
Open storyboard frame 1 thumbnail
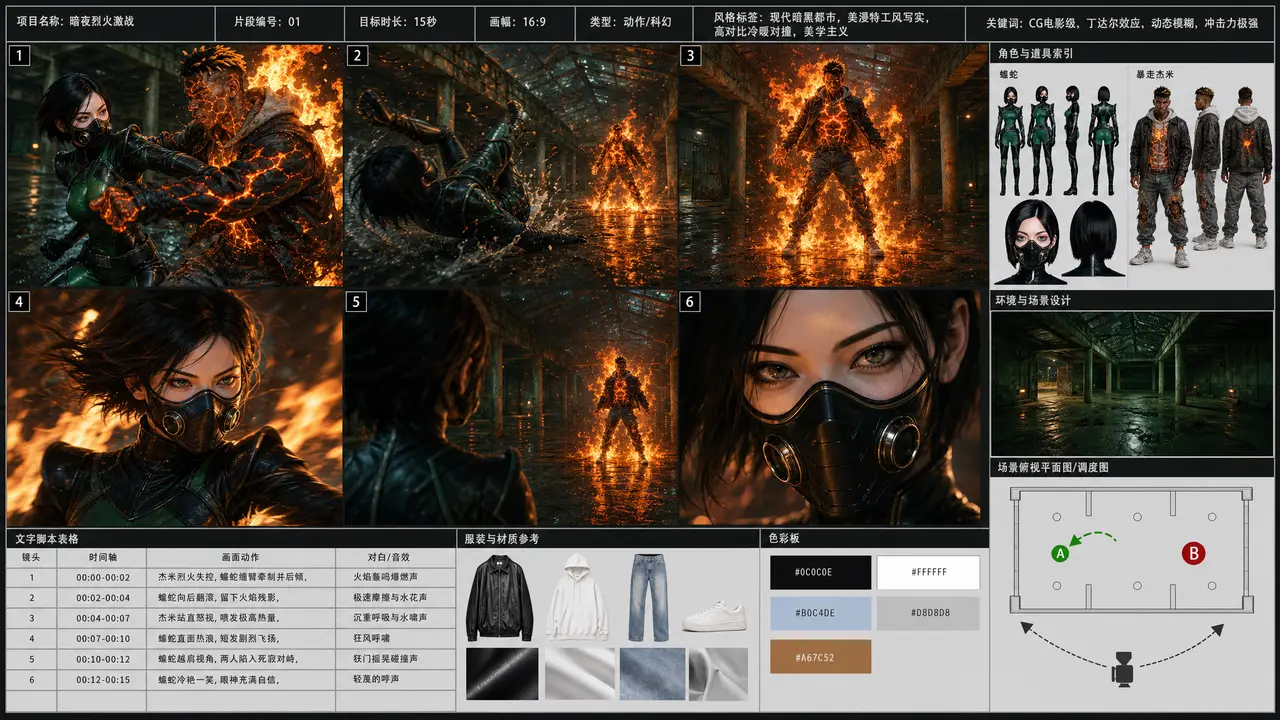[175, 165]
